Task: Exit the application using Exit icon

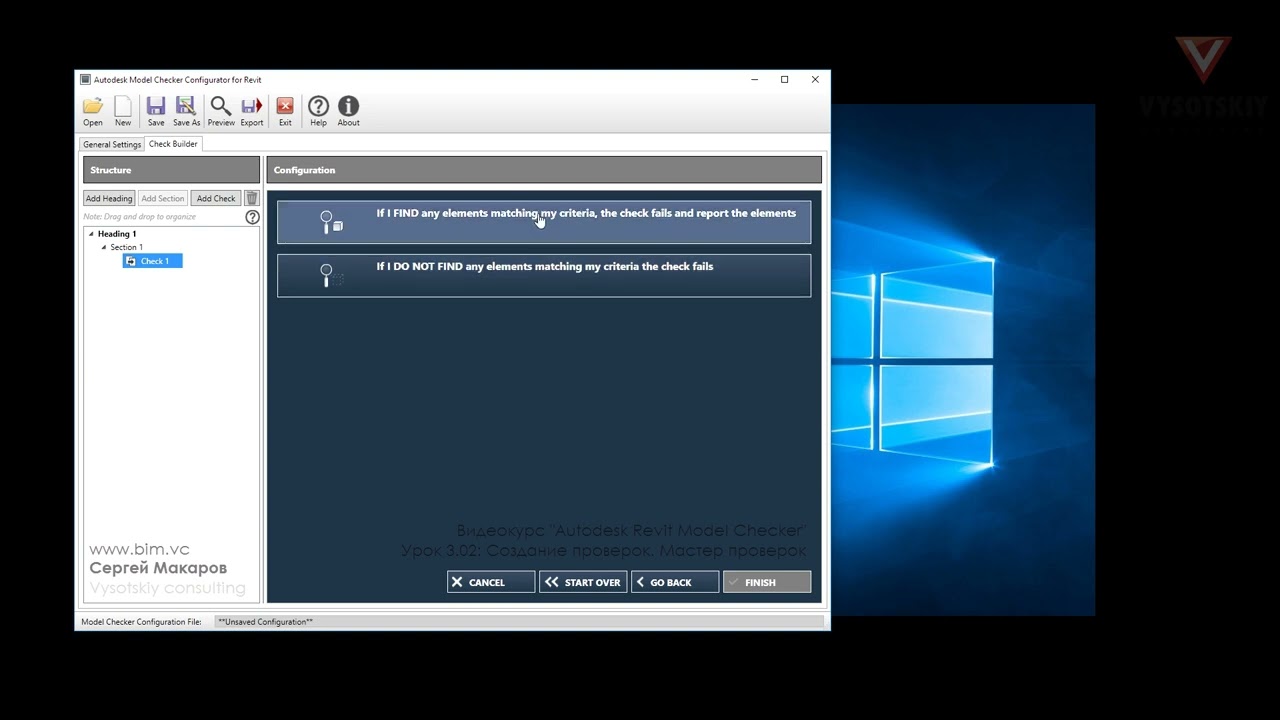Action: (285, 111)
